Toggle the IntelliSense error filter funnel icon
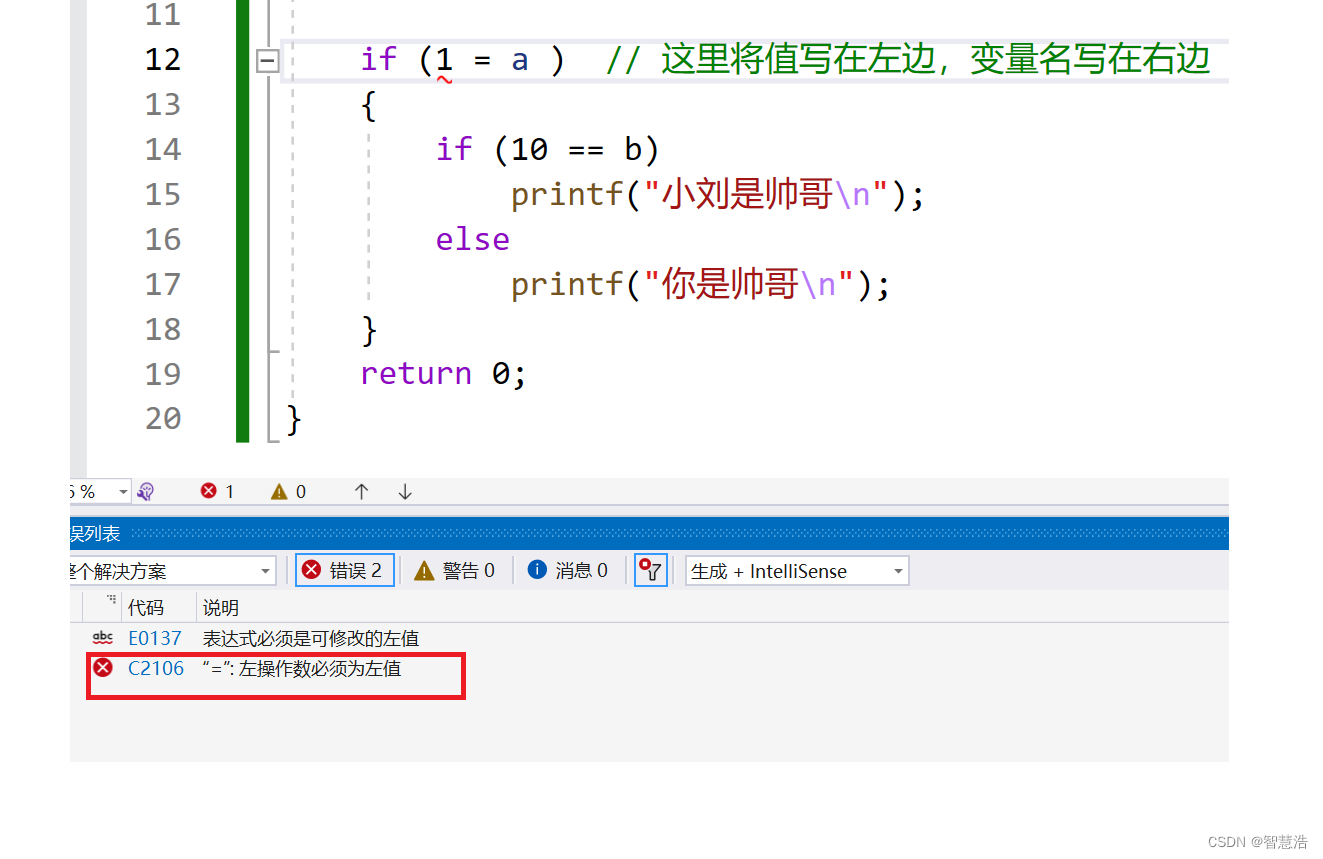 (651, 570)
